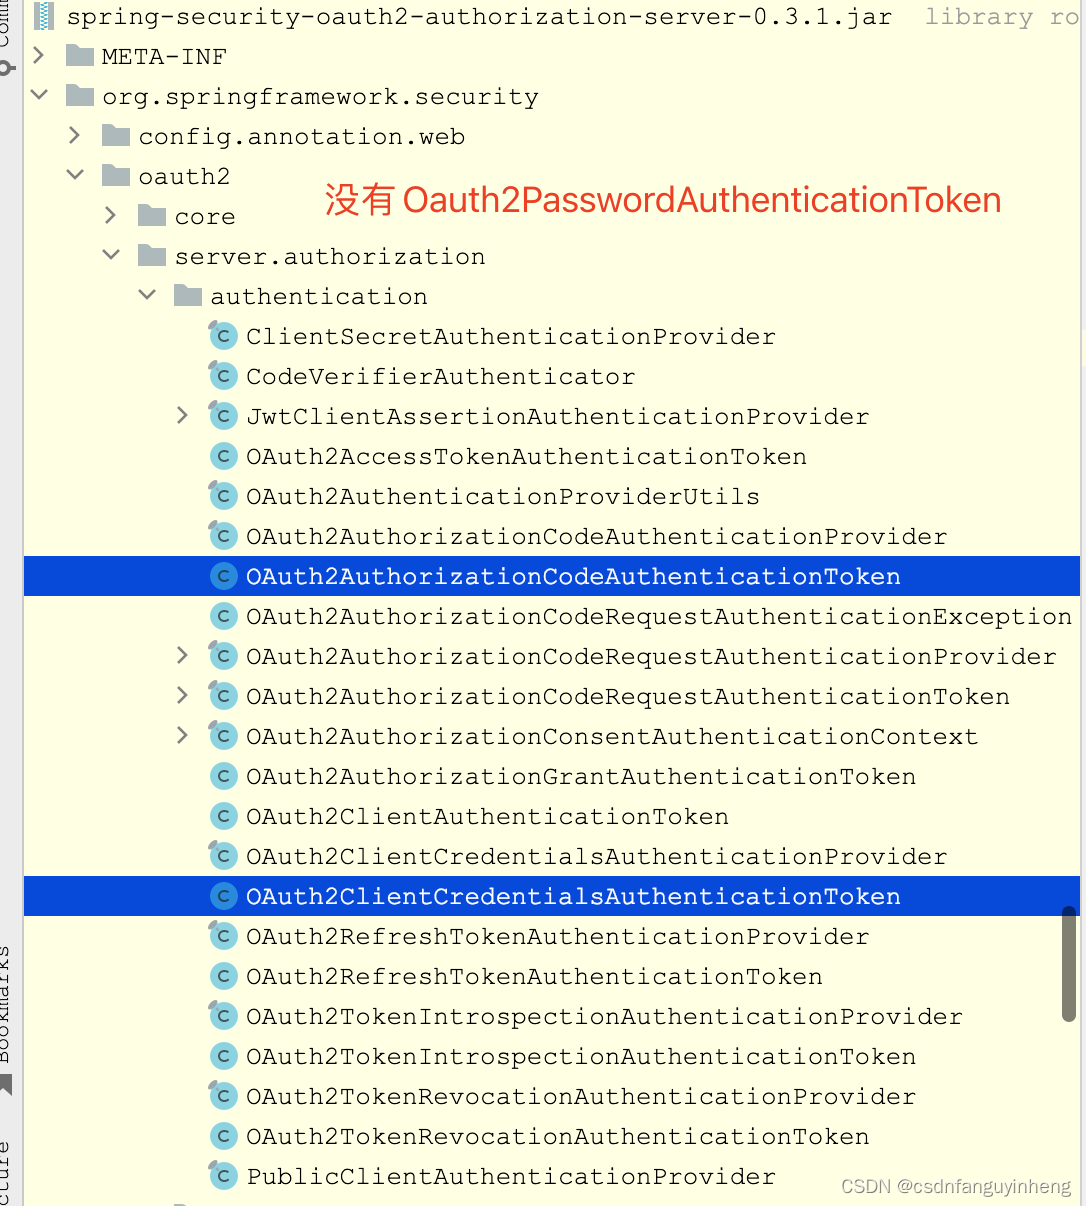This screenshot has width=1086, height=1206.
Task: Select OAuth2RefreshTokenAuthenticationProvider class name
Action: [558, 937]
